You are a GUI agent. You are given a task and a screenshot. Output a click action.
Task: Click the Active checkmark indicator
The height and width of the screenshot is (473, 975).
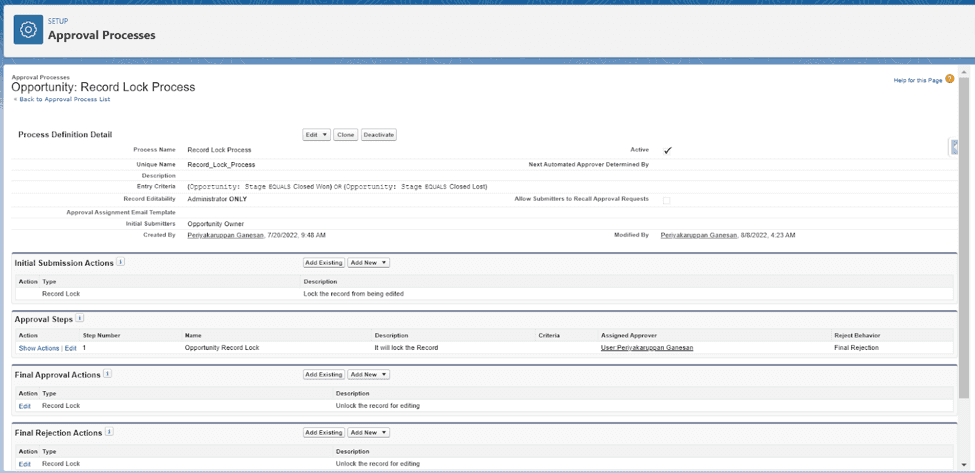point(668,150)
